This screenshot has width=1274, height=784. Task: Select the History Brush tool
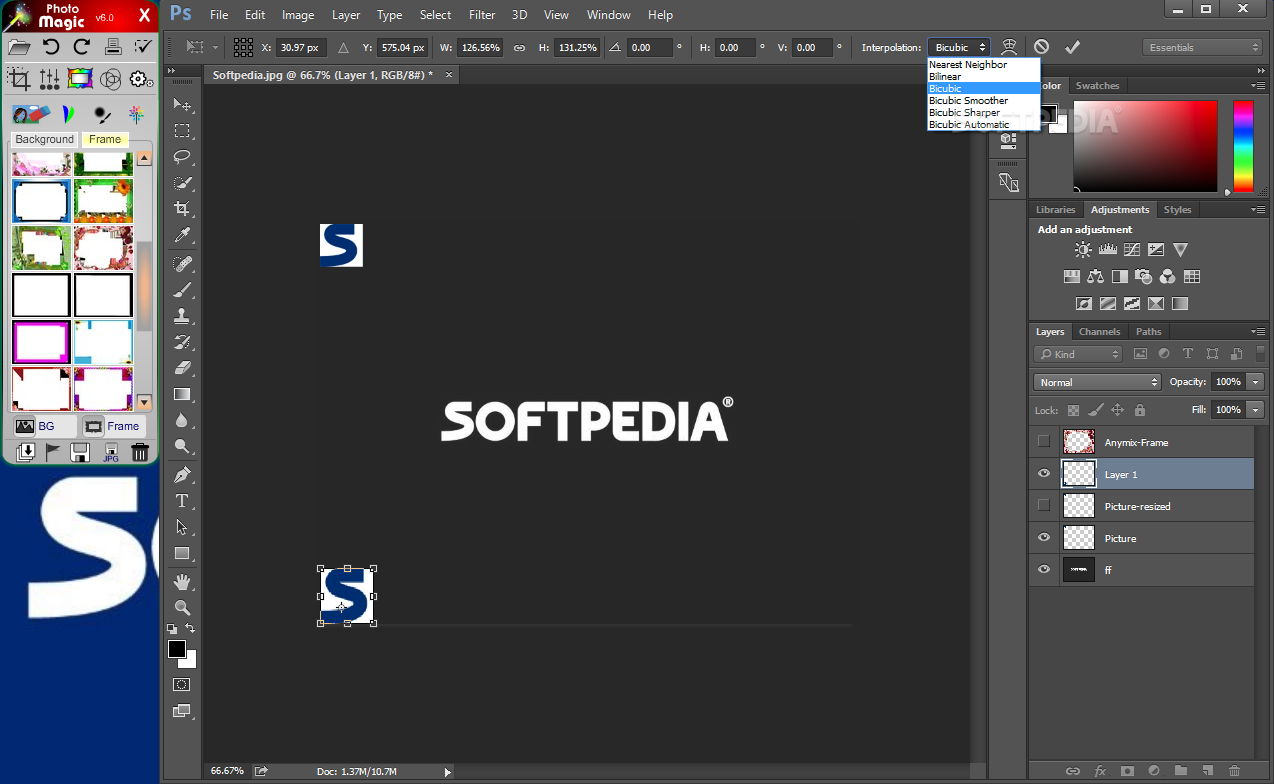[x=183, y=342]
